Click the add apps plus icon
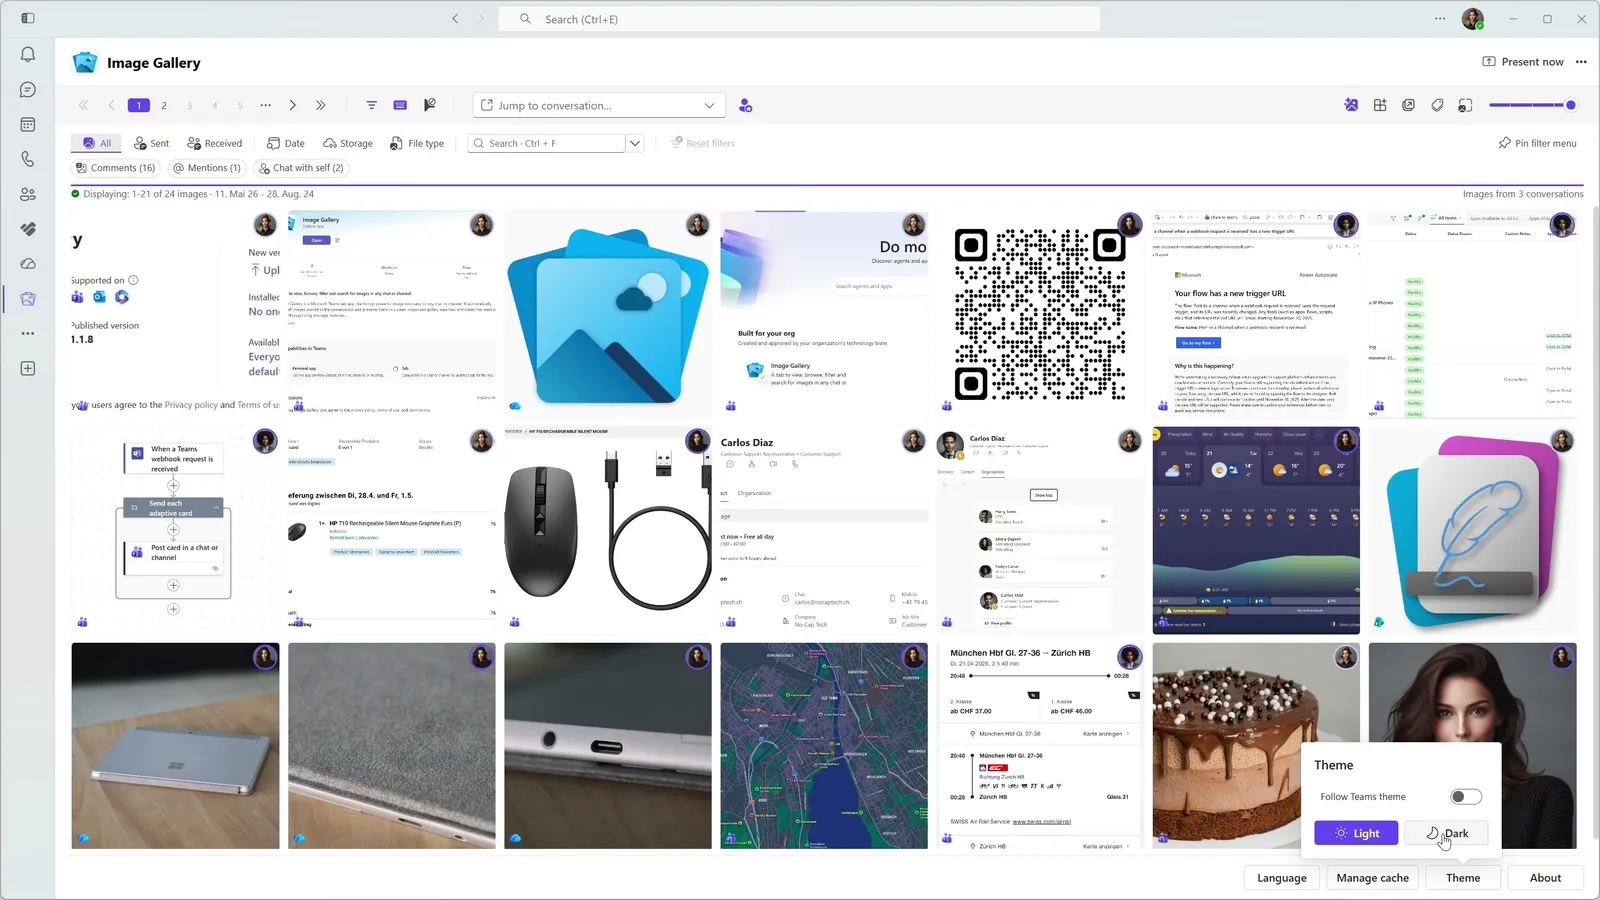The width and height of the screenshot is (1600, 900). (x=28, y=369)
